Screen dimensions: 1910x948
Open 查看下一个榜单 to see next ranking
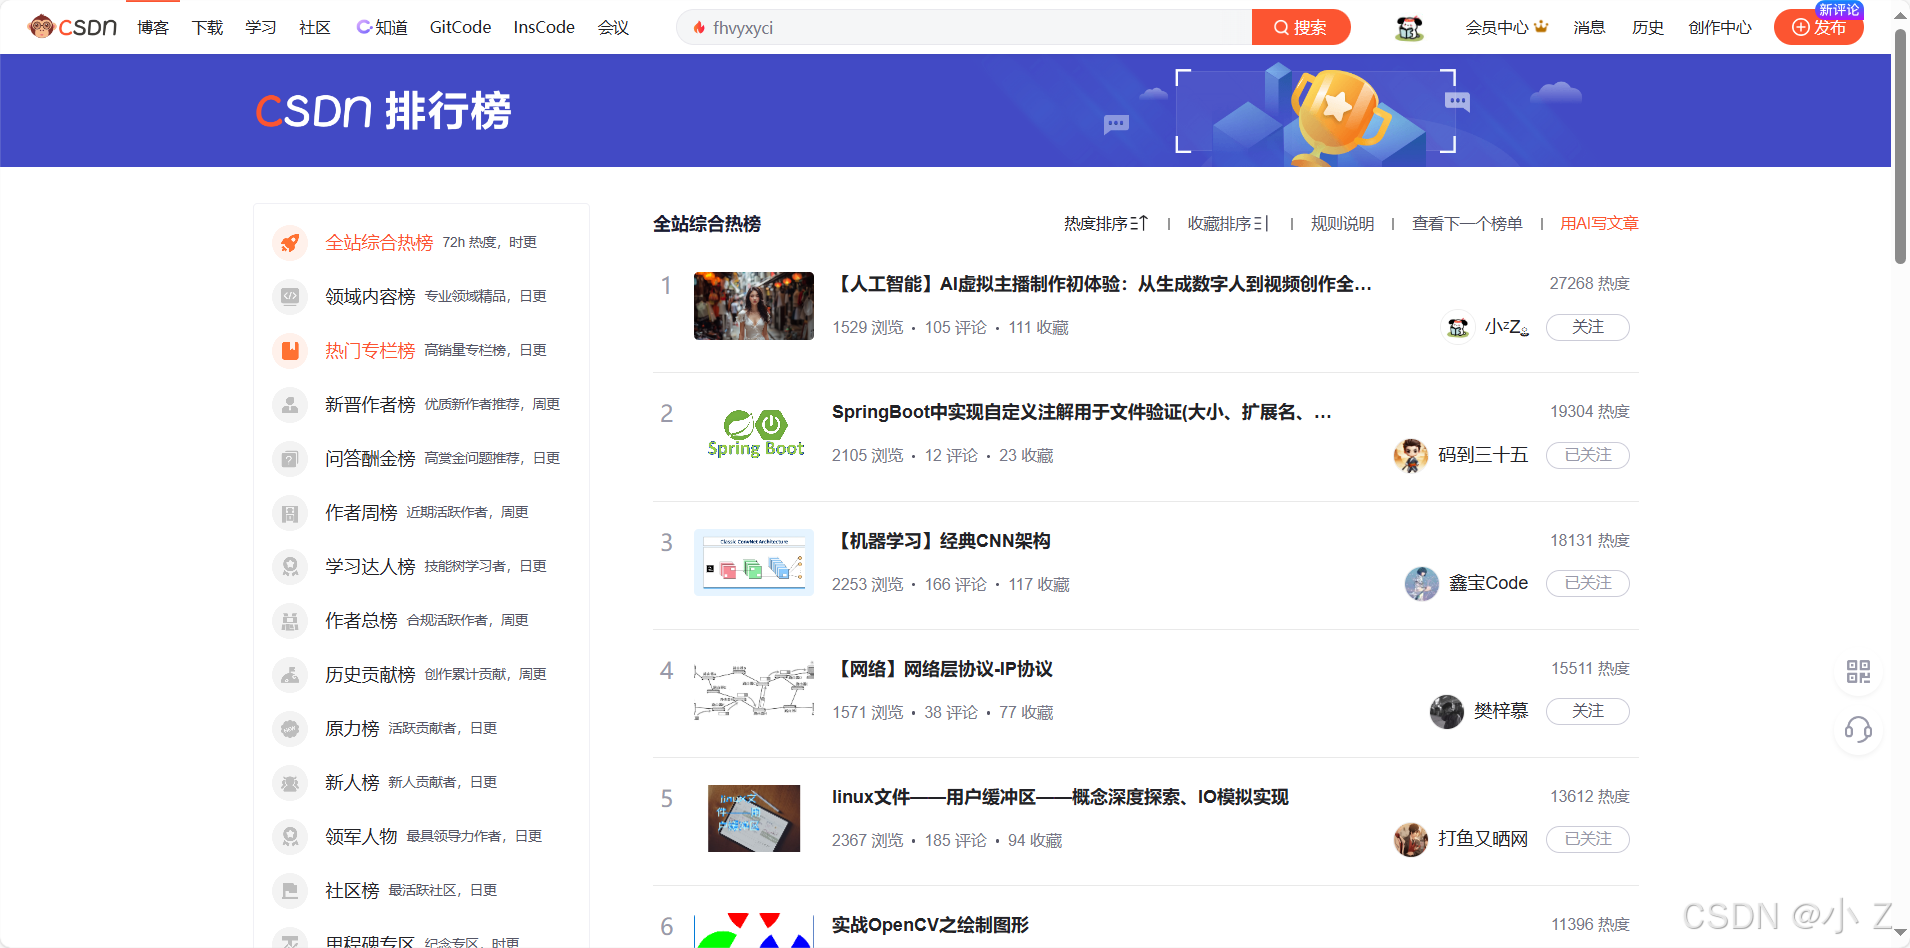click(1466, 223)
